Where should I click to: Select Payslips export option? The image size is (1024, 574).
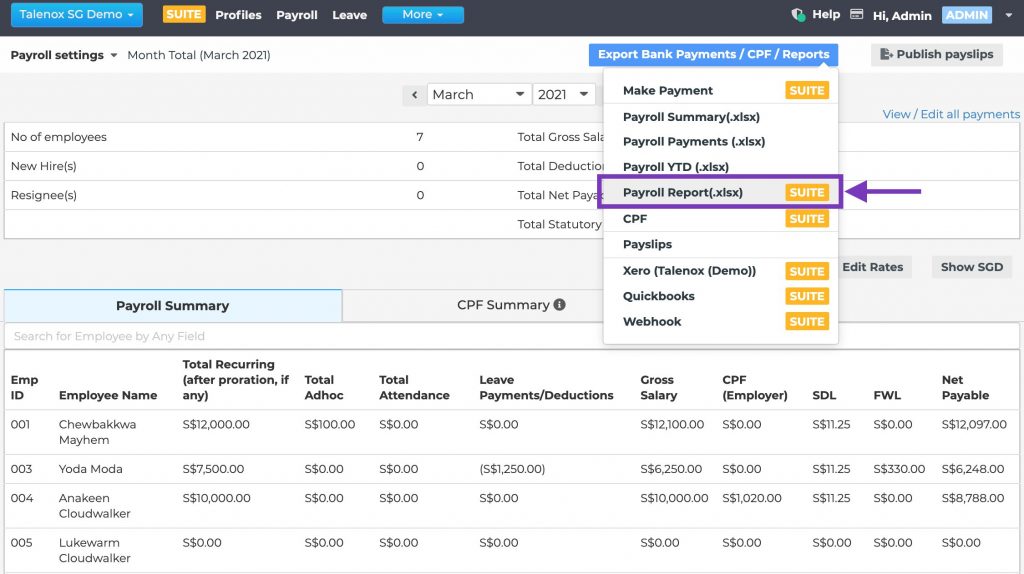(720, 244)
